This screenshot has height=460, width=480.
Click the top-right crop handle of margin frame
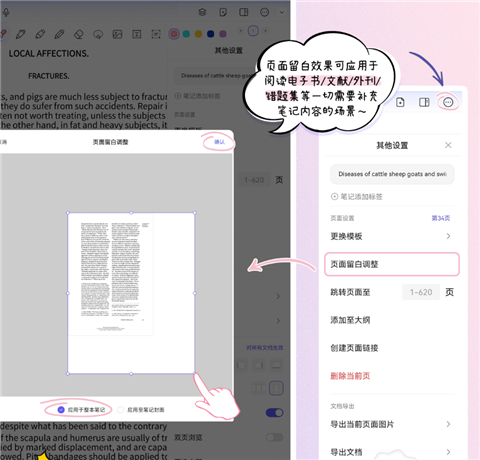coord(195,213)
